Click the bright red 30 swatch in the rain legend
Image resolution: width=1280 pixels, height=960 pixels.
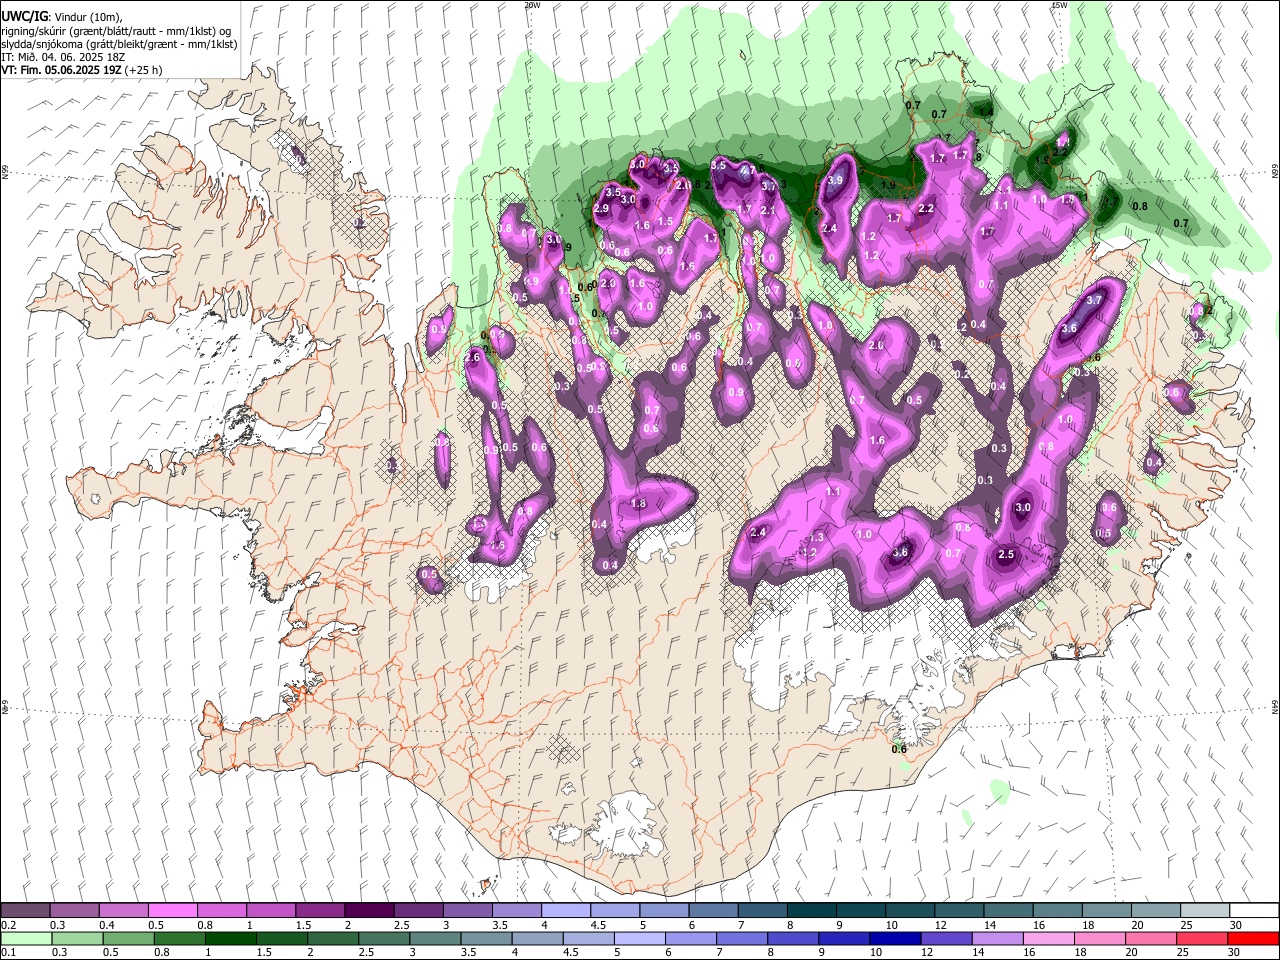tap(1253, 939)
